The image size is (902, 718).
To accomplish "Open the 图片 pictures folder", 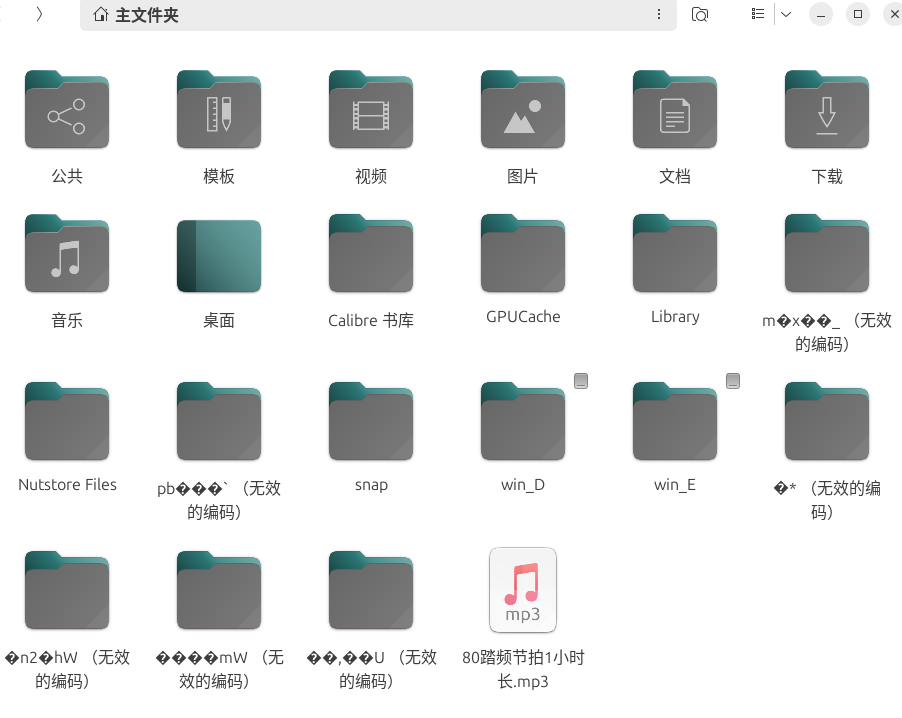I will (x=522, y=109).
